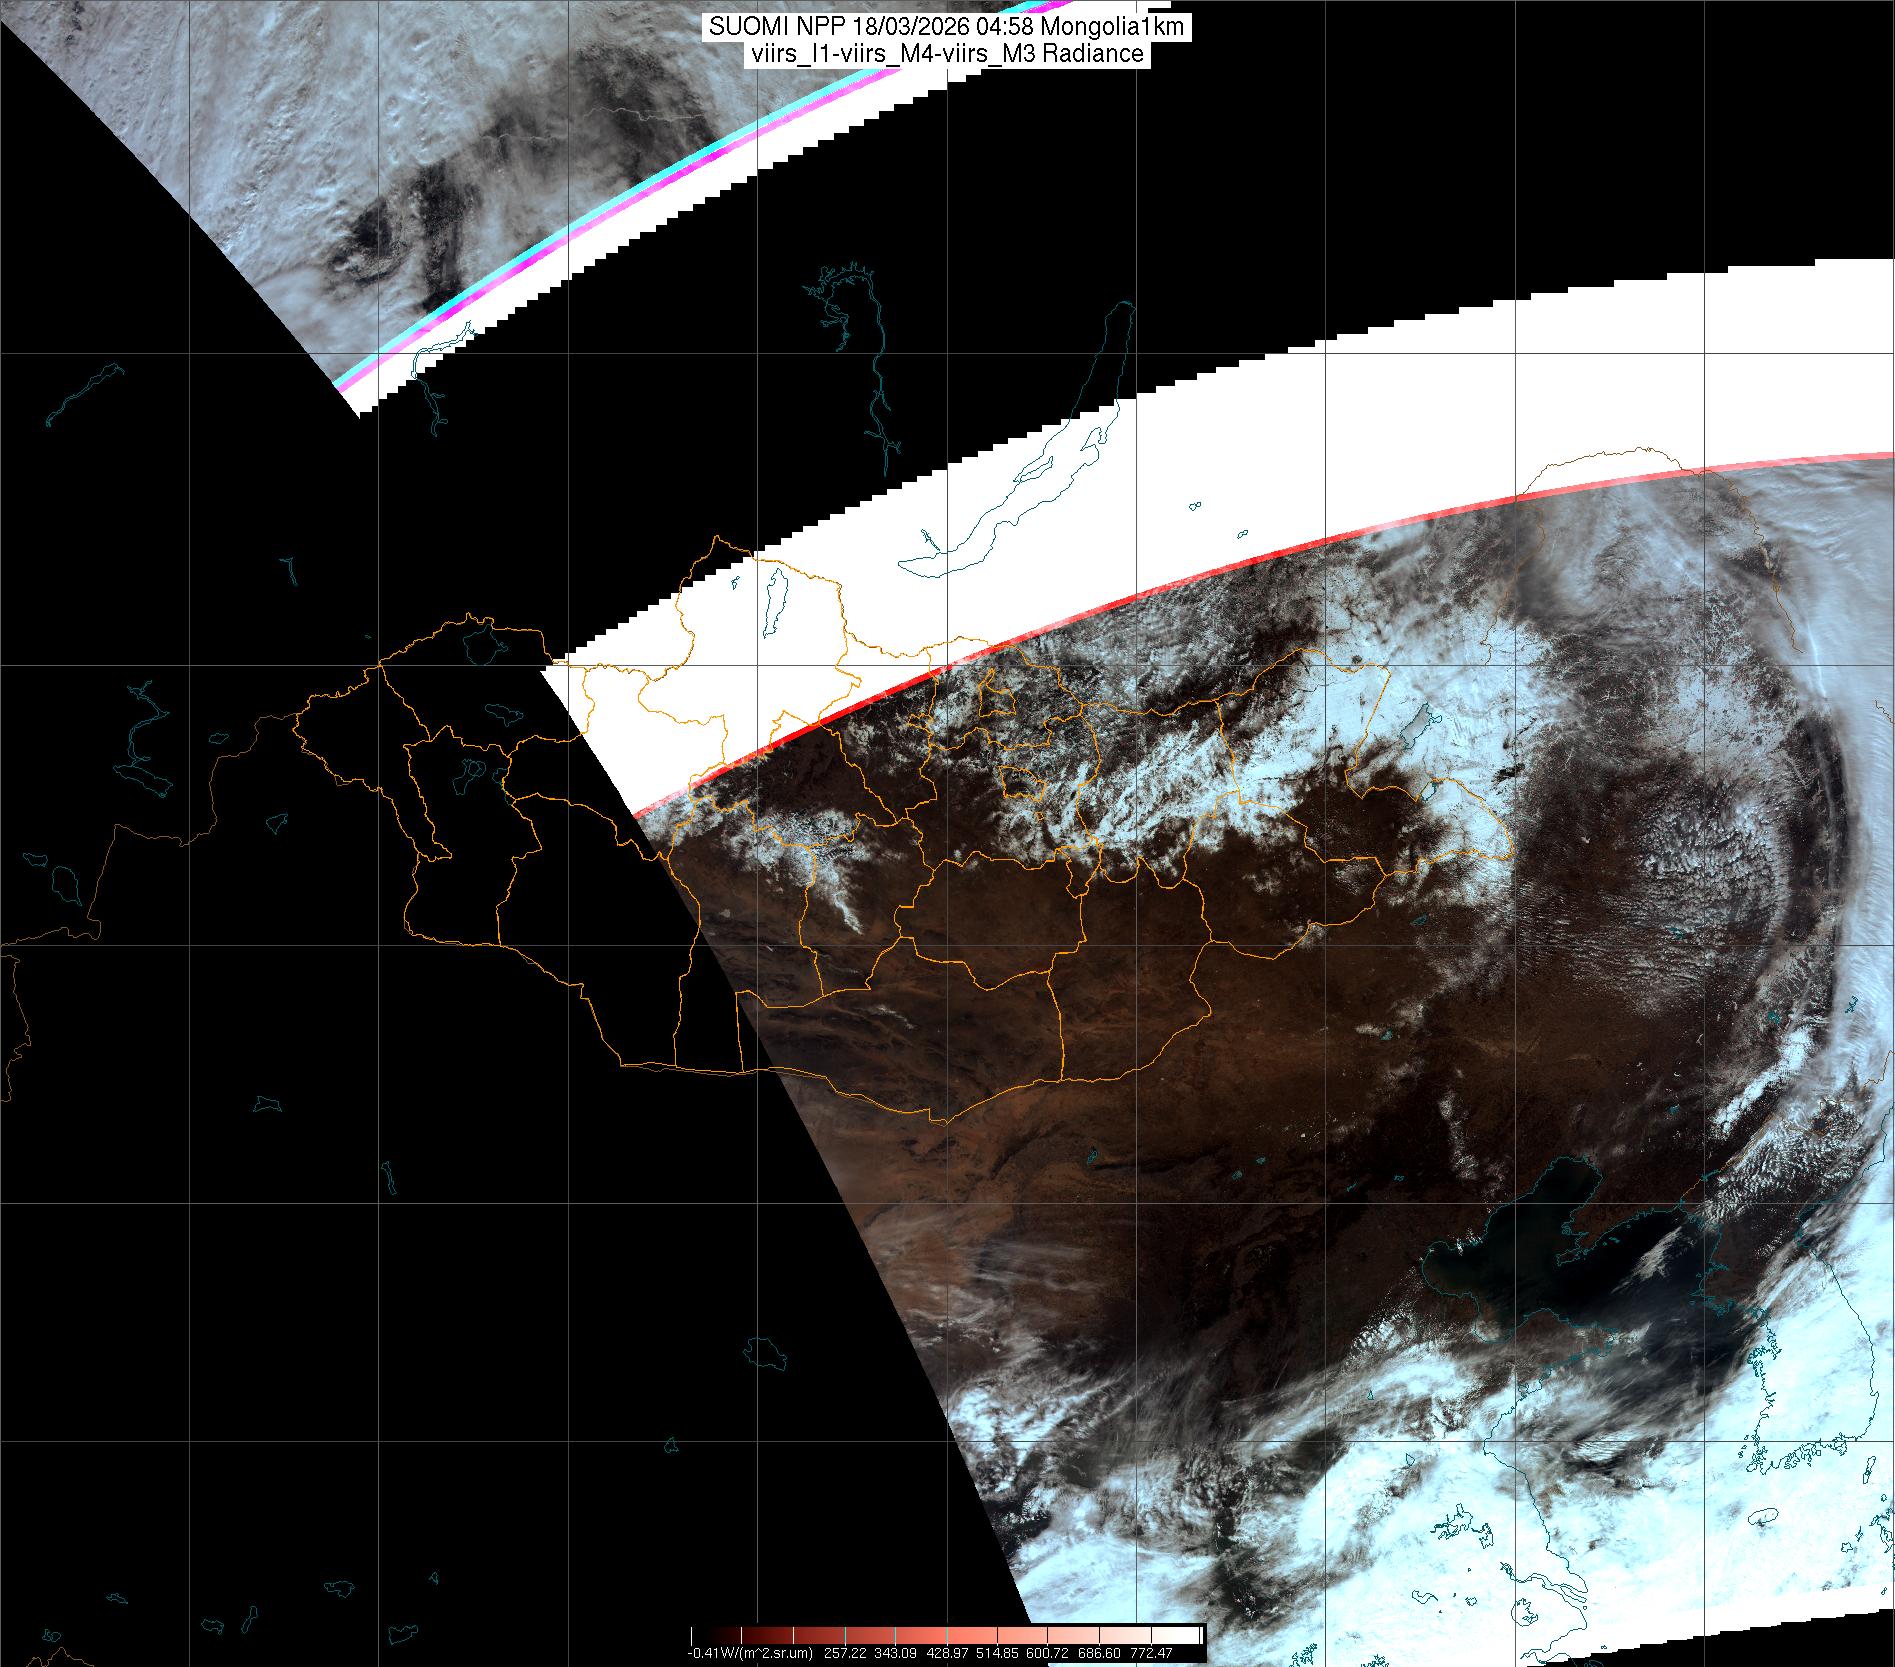Click the -0.41W/(m^2.sr.um) colorbar label
This screenshot has height=1667, width=1895.
pos(749,1653)
